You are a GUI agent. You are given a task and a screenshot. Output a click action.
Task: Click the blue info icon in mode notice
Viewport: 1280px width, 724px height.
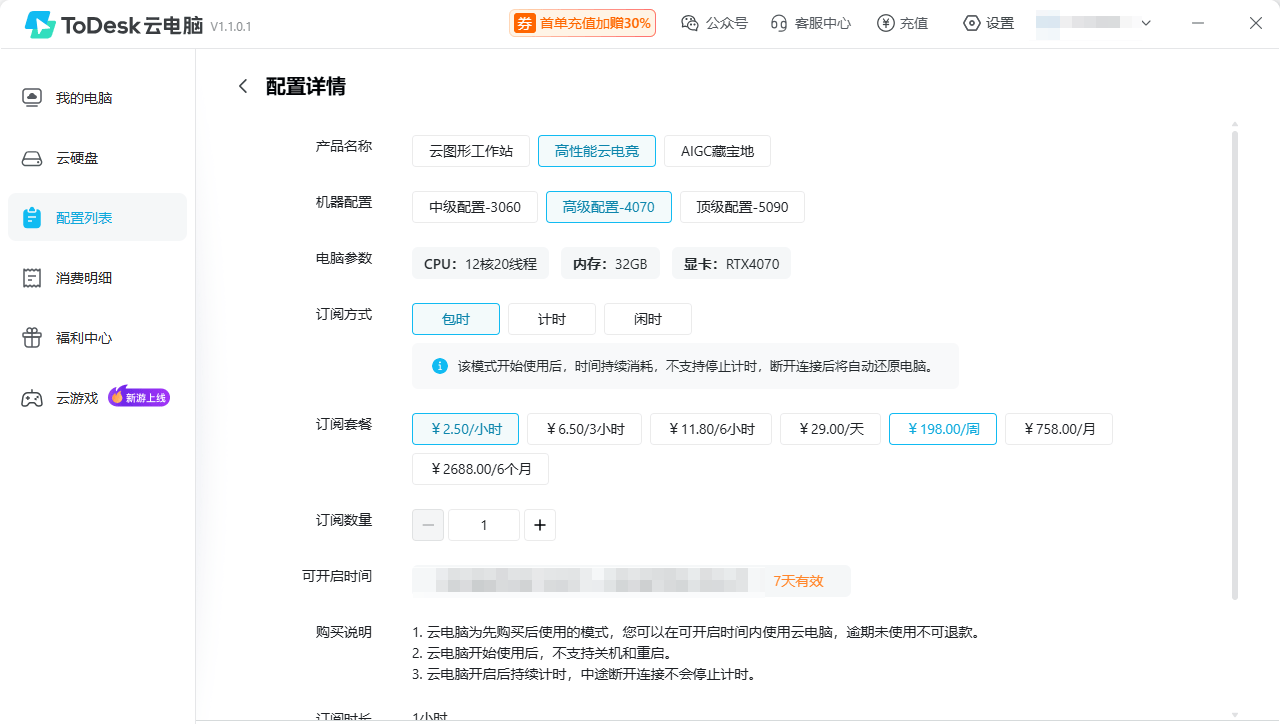pyautogui.click(x=440, y=366)
